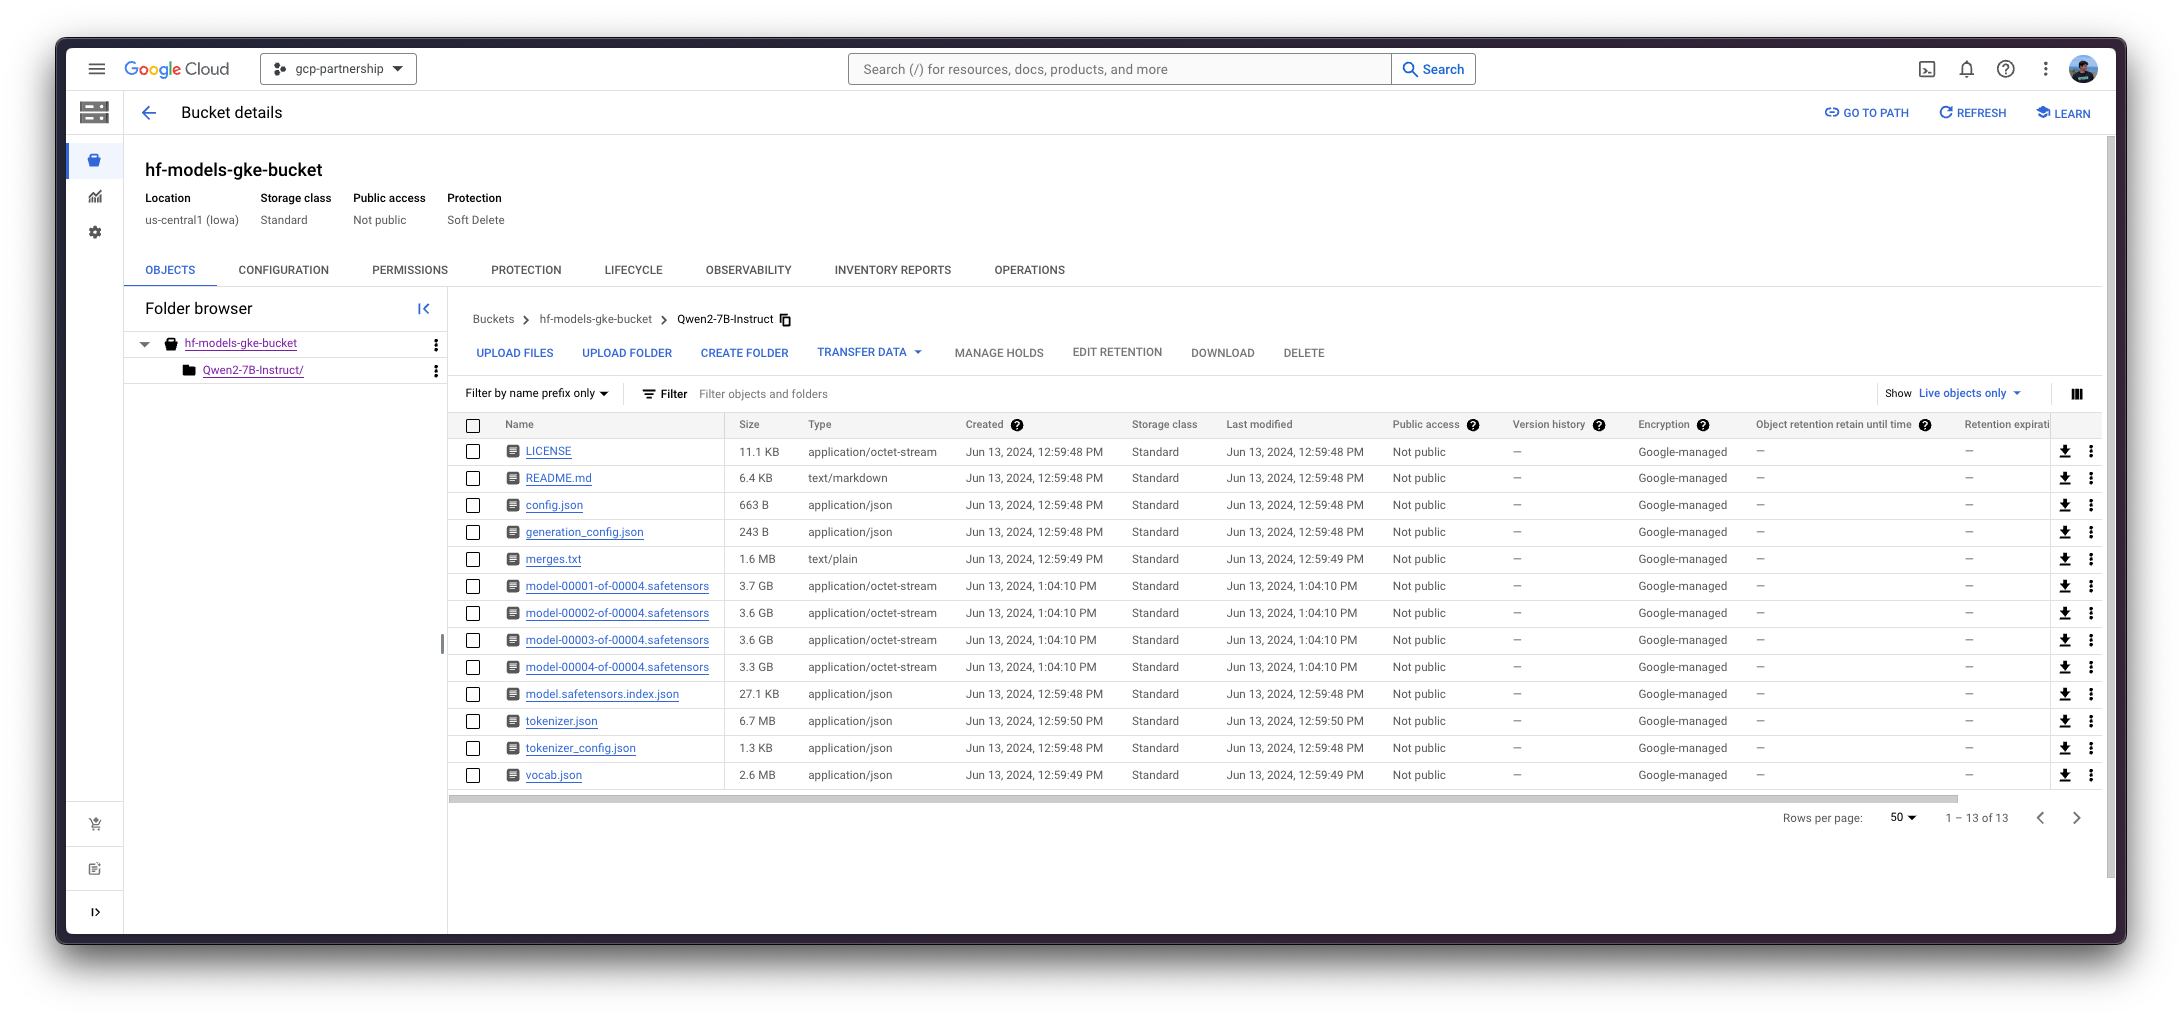The image size is (2182, 1018).
Task: Click the vertical page scrollbar
Action: (2110, 507)
